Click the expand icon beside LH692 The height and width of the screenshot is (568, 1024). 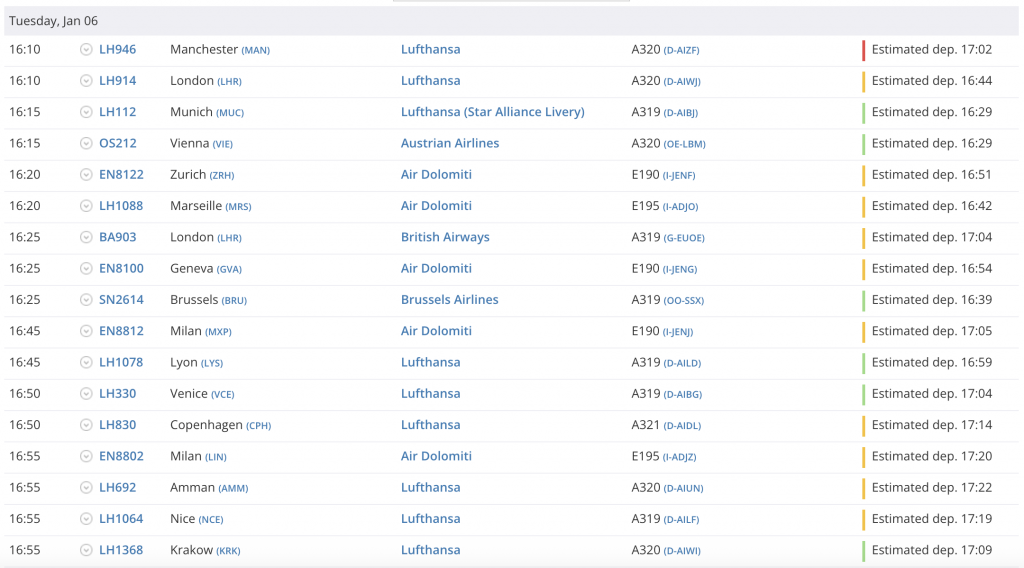click(86, 488)
